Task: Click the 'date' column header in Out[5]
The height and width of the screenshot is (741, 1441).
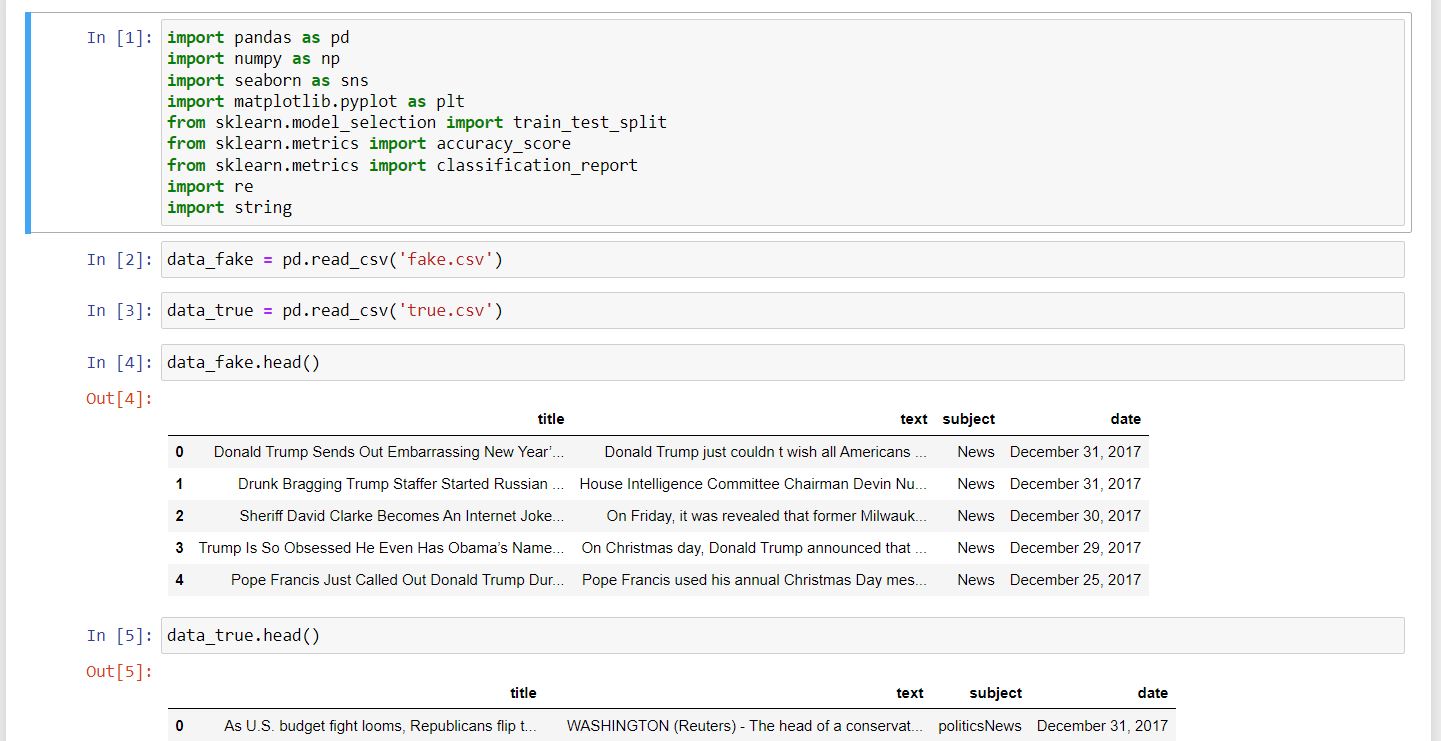Action: pyautogui.click(x=1153, y=693)
